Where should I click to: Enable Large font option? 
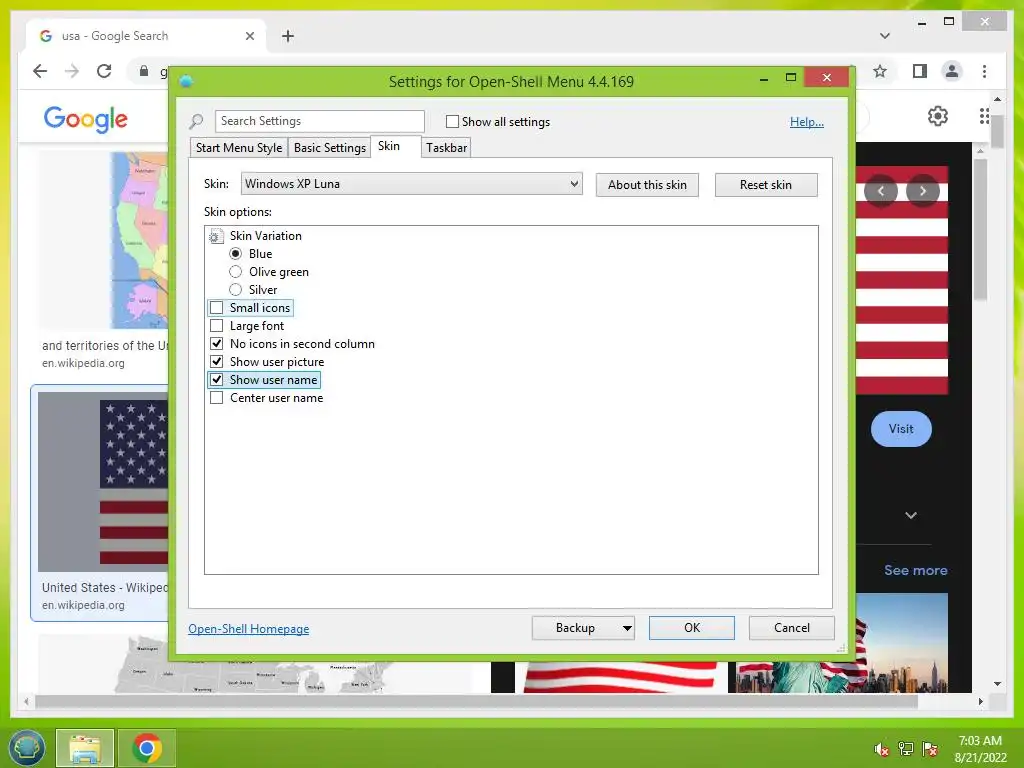(x=217, y=325)
